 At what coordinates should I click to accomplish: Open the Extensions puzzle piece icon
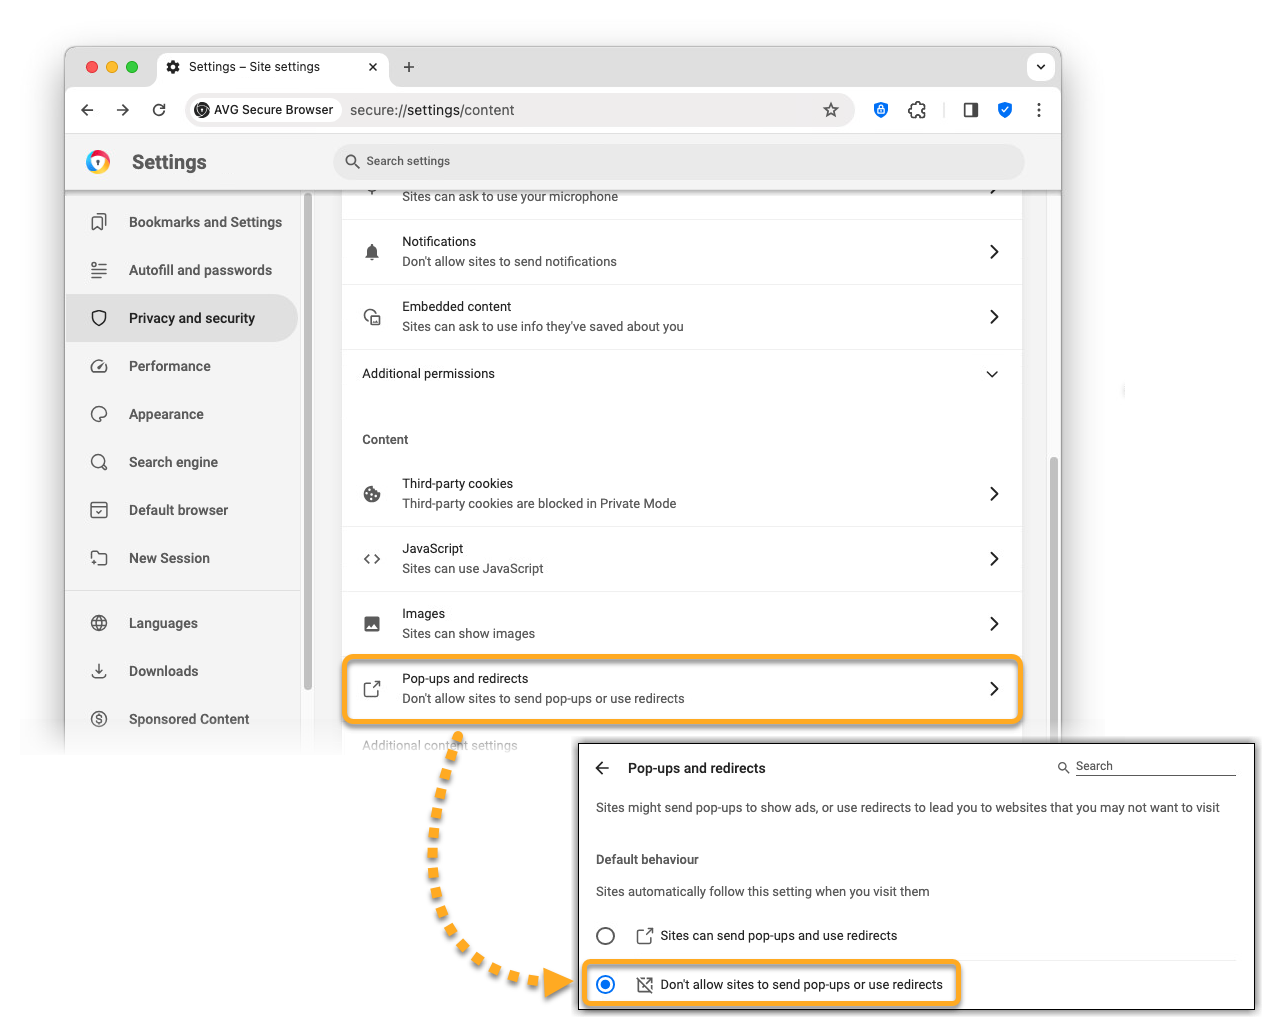click(917, 110)
